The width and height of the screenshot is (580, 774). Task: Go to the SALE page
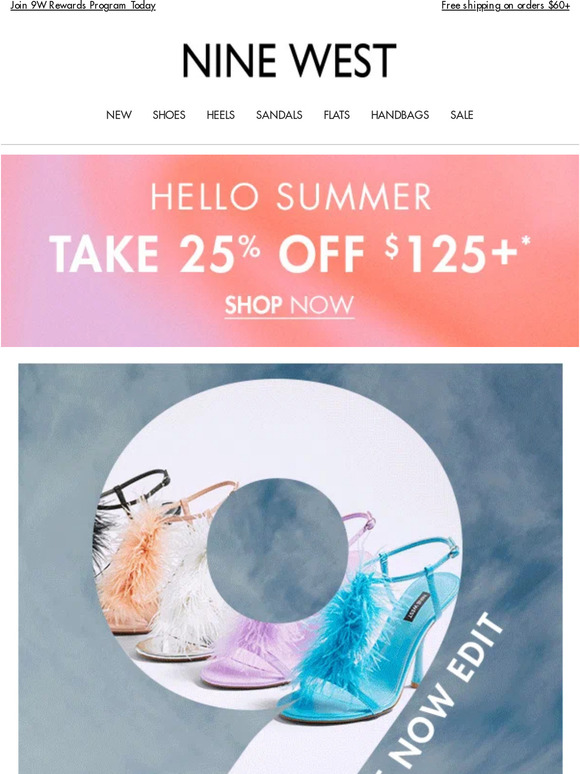tap(462, 115)
